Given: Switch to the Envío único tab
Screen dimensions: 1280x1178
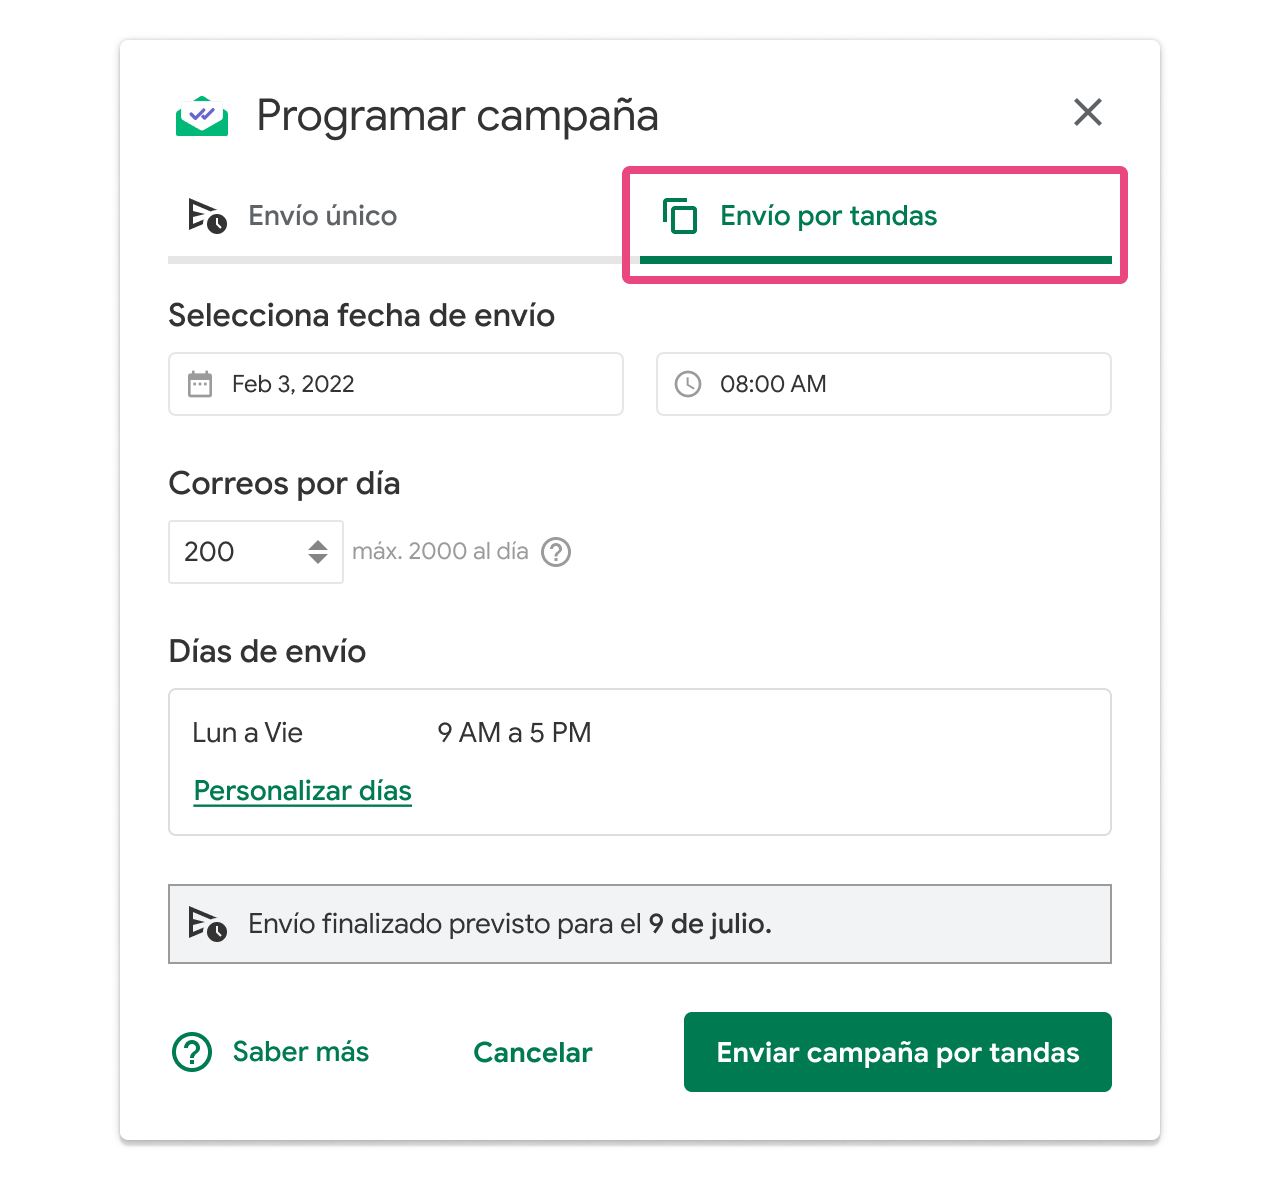Looking at the screenshot, I should (322, 215).
